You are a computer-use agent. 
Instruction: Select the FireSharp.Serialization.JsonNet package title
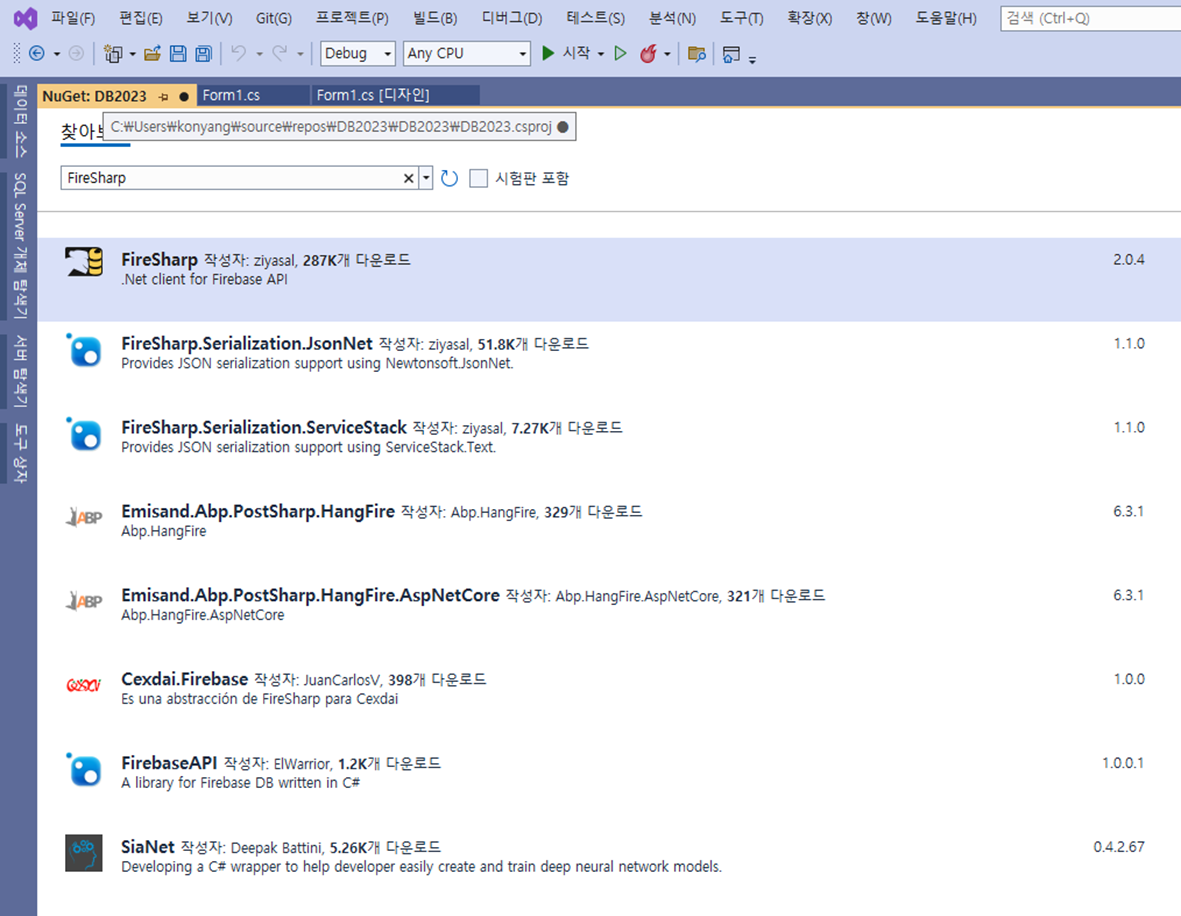(247, 344)
